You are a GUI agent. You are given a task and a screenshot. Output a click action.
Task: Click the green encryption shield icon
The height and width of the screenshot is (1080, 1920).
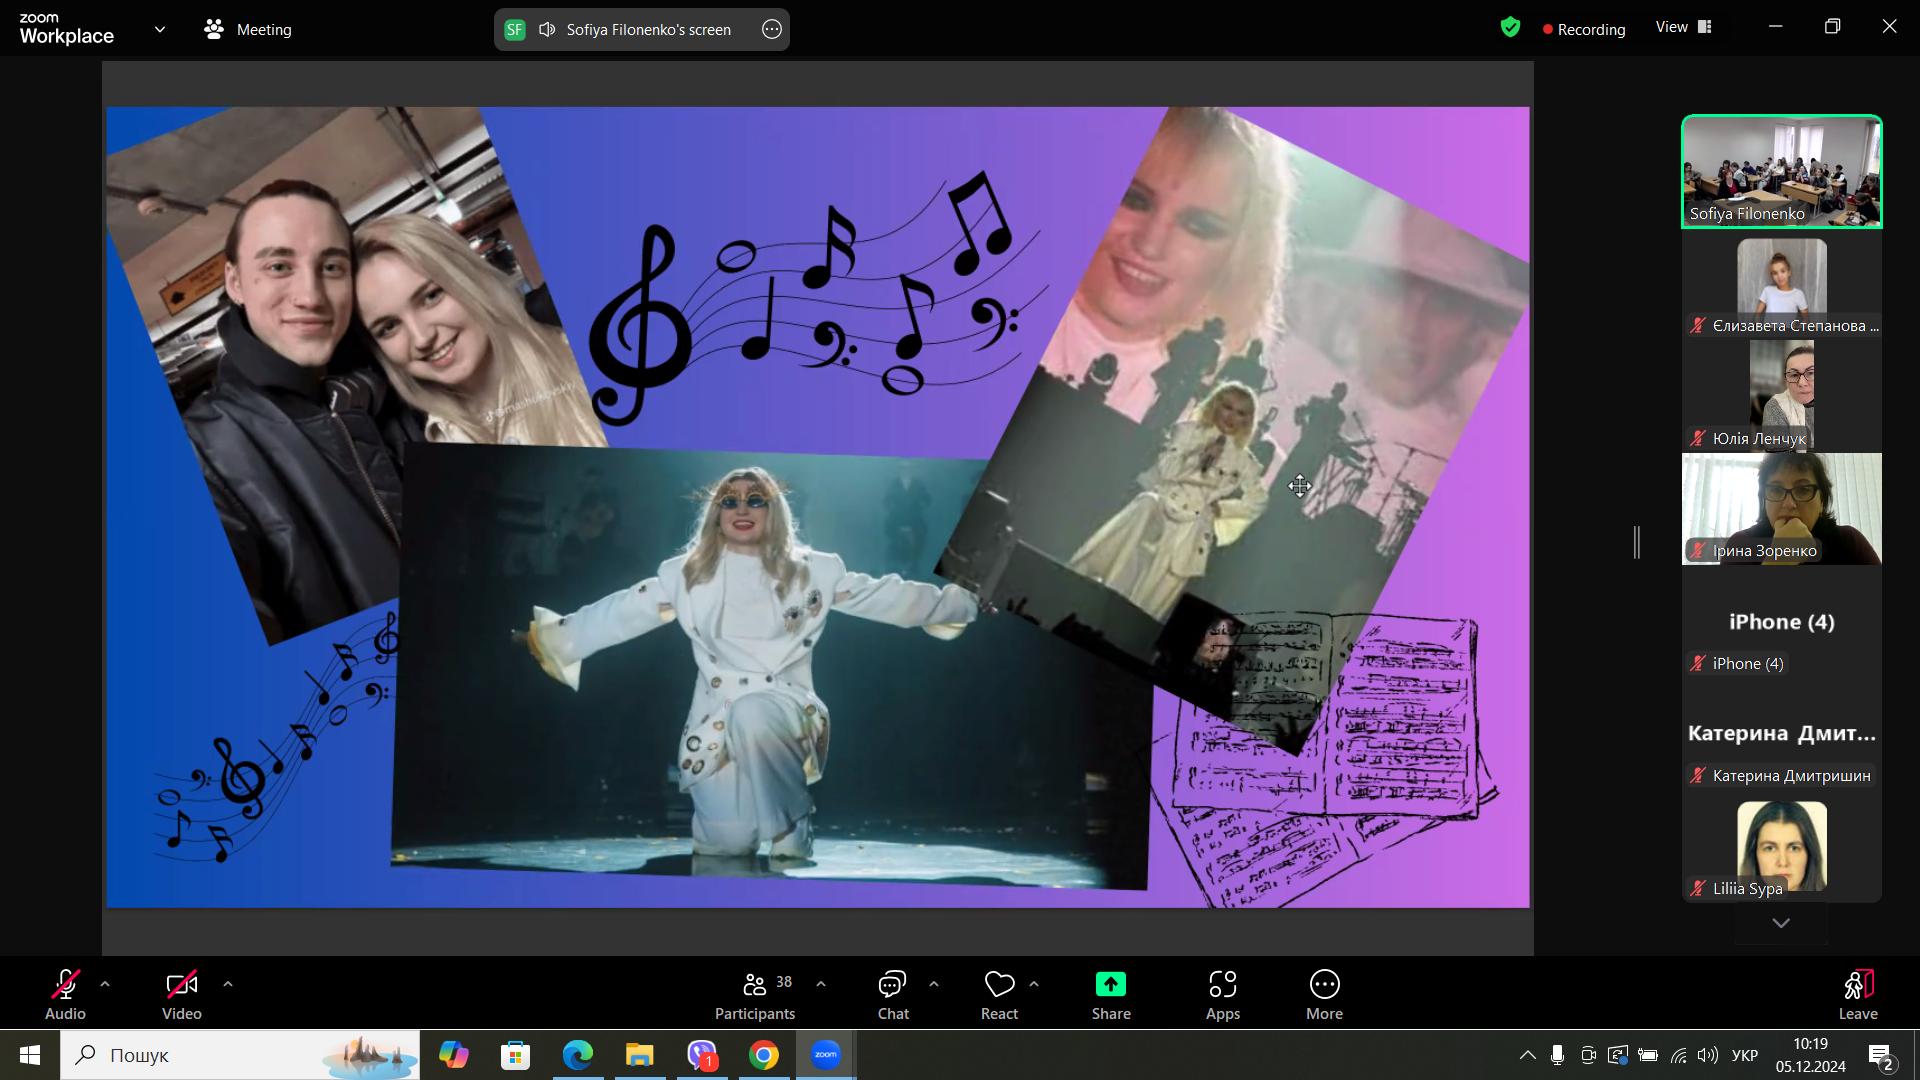(x=1510, y=28)
